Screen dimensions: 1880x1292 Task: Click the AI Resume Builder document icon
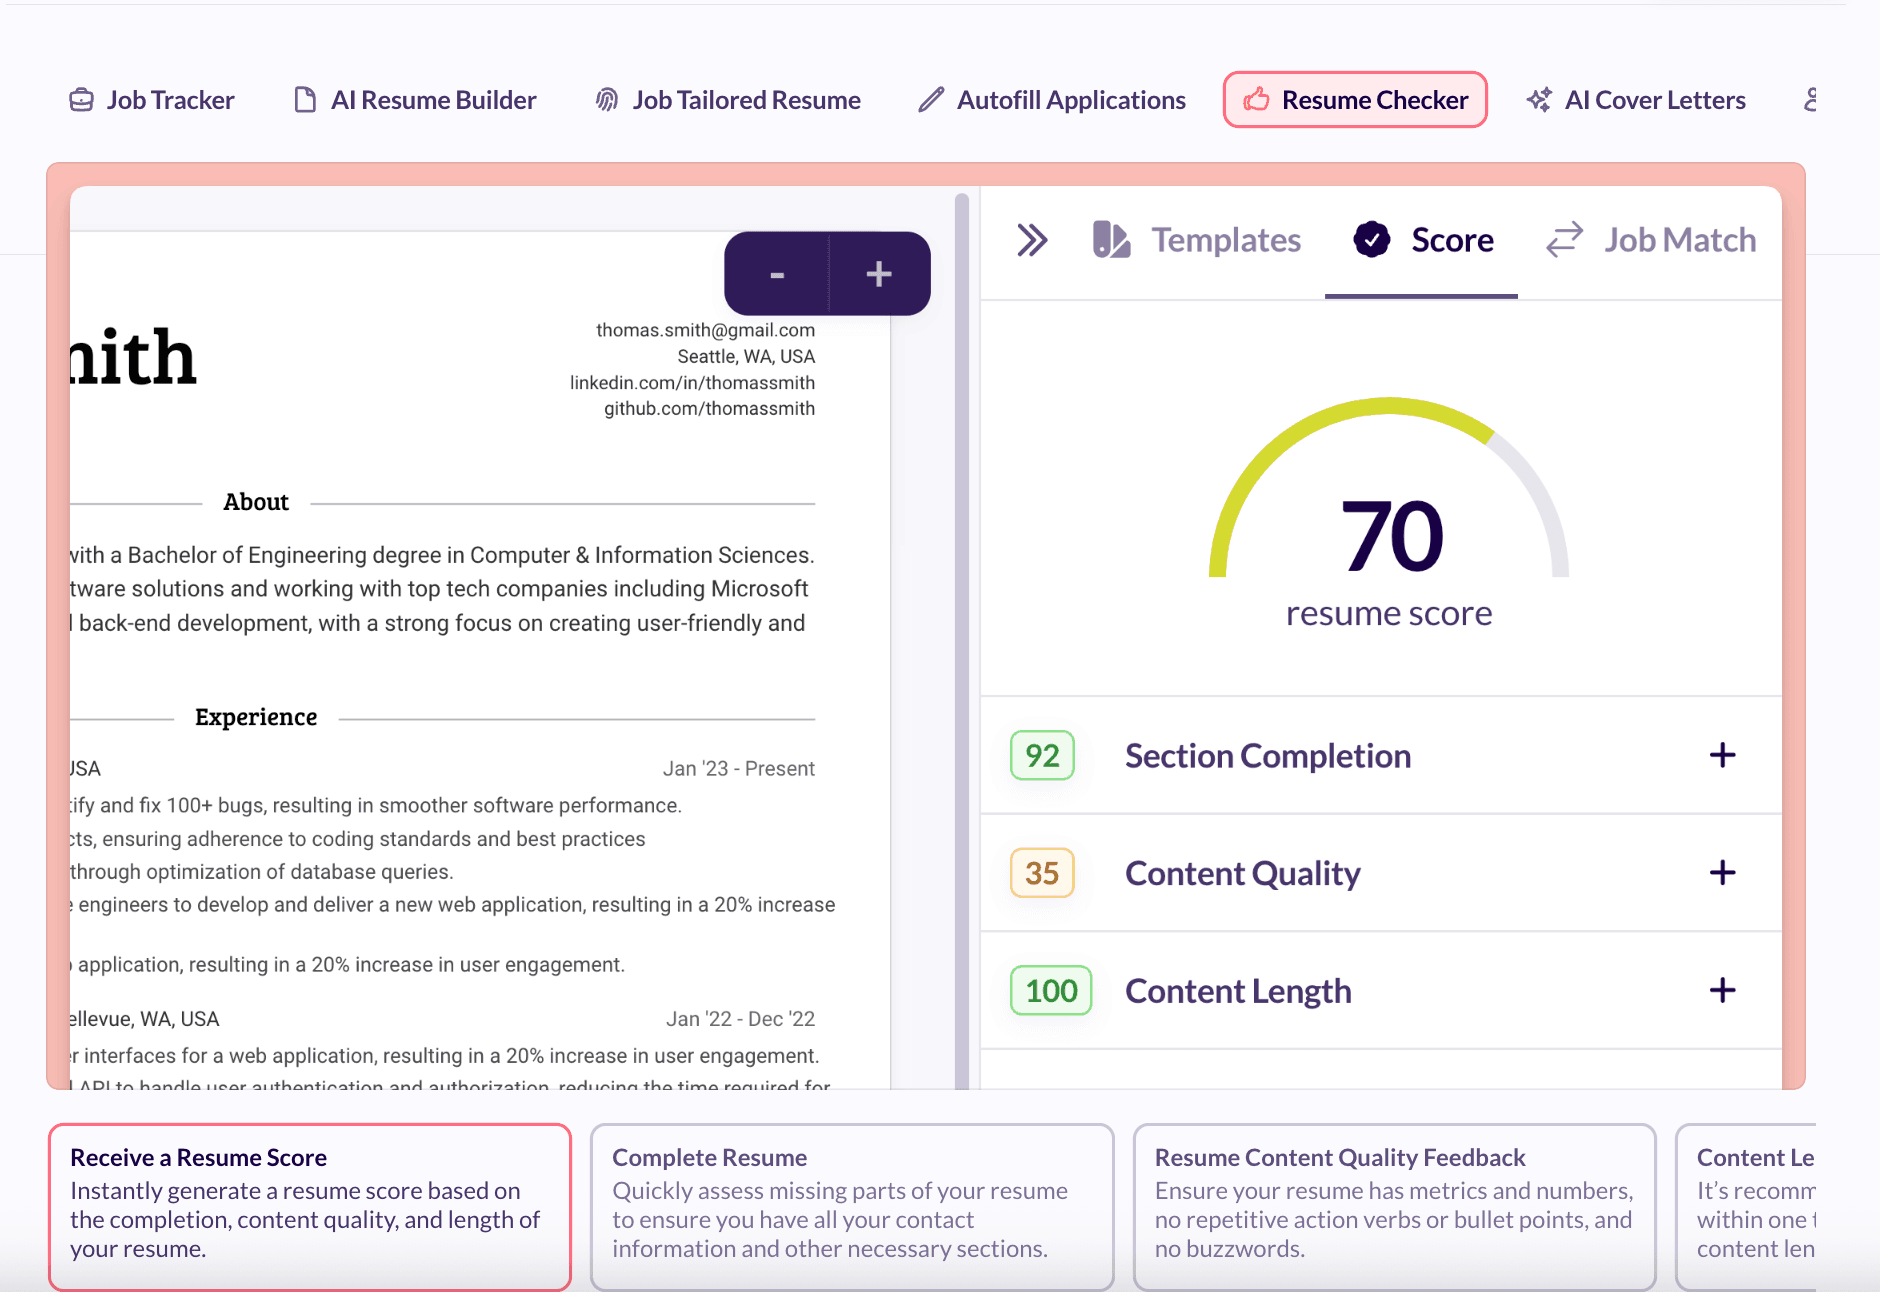305,100
